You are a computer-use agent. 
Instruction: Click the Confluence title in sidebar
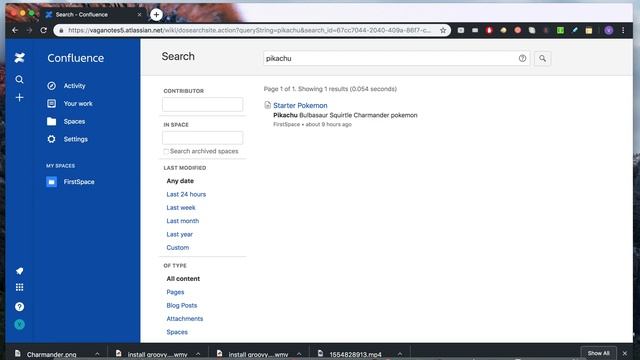pyautogui.click(x=76, y=58)
